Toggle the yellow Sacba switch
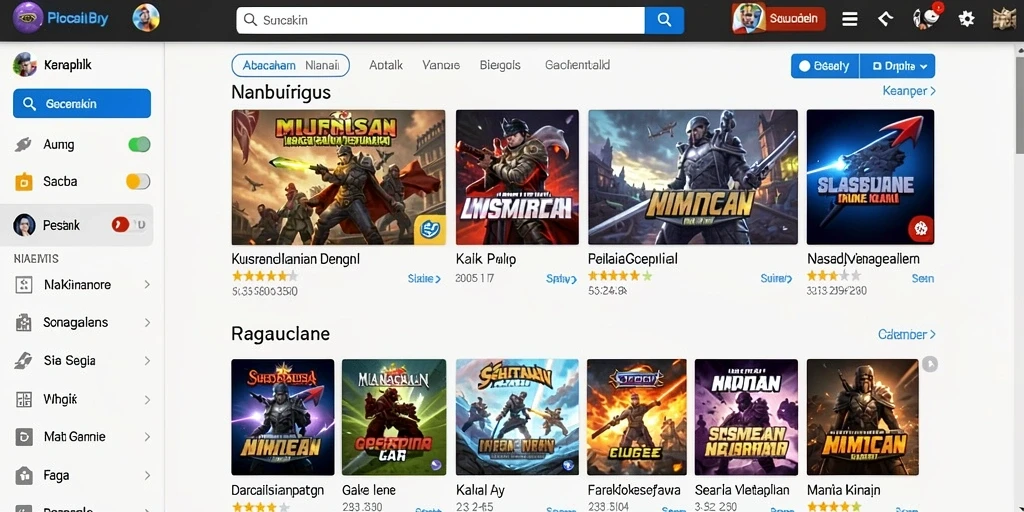Image resolution: width=1024 pixels, height=512 pixels. click(138, 182)
